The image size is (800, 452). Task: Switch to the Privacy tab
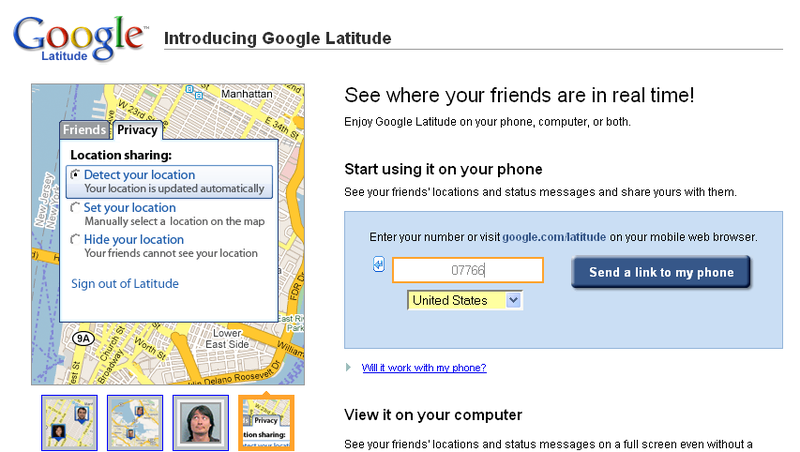pyautogui.click(x=137, y=130)
